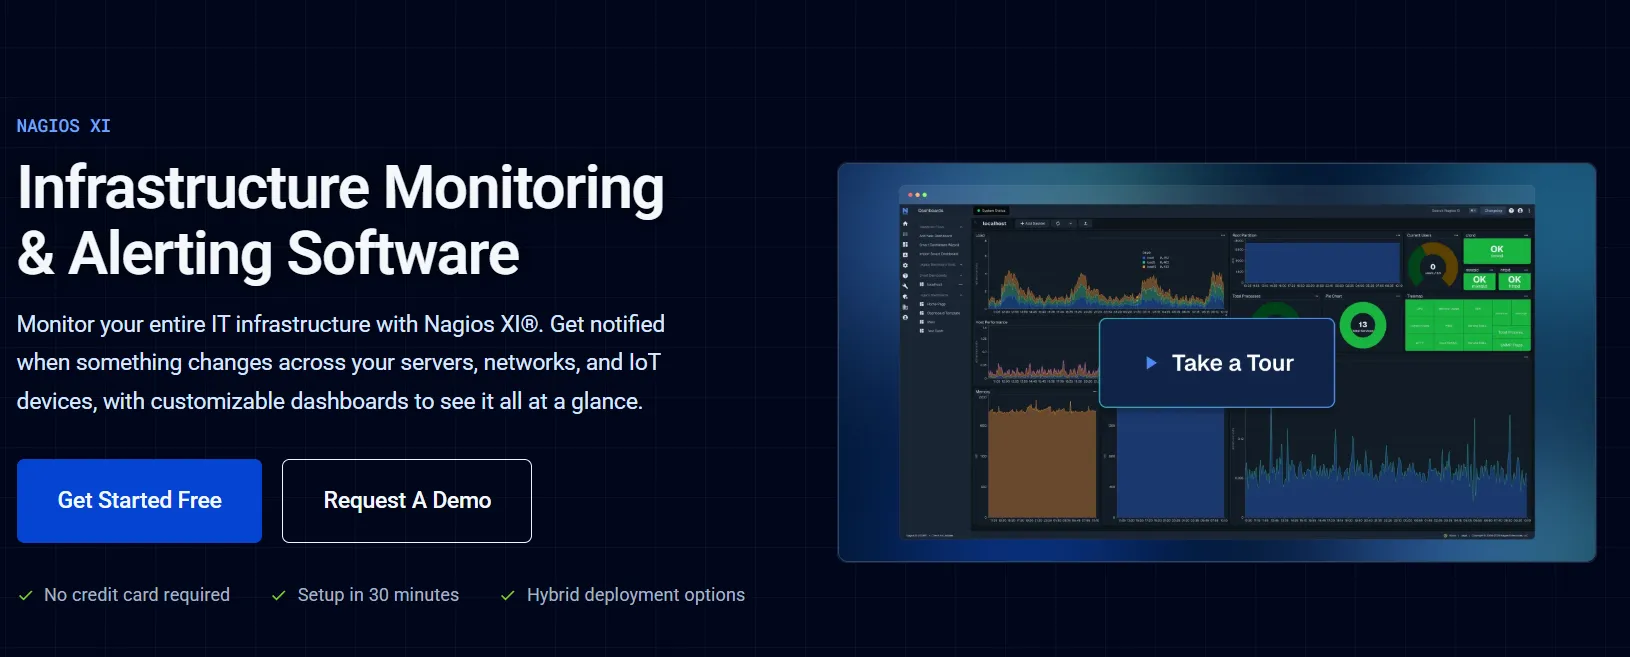Click the Hybrid deployment options text
Viewport: 1630px width, 657px height.
click(636, 595)
